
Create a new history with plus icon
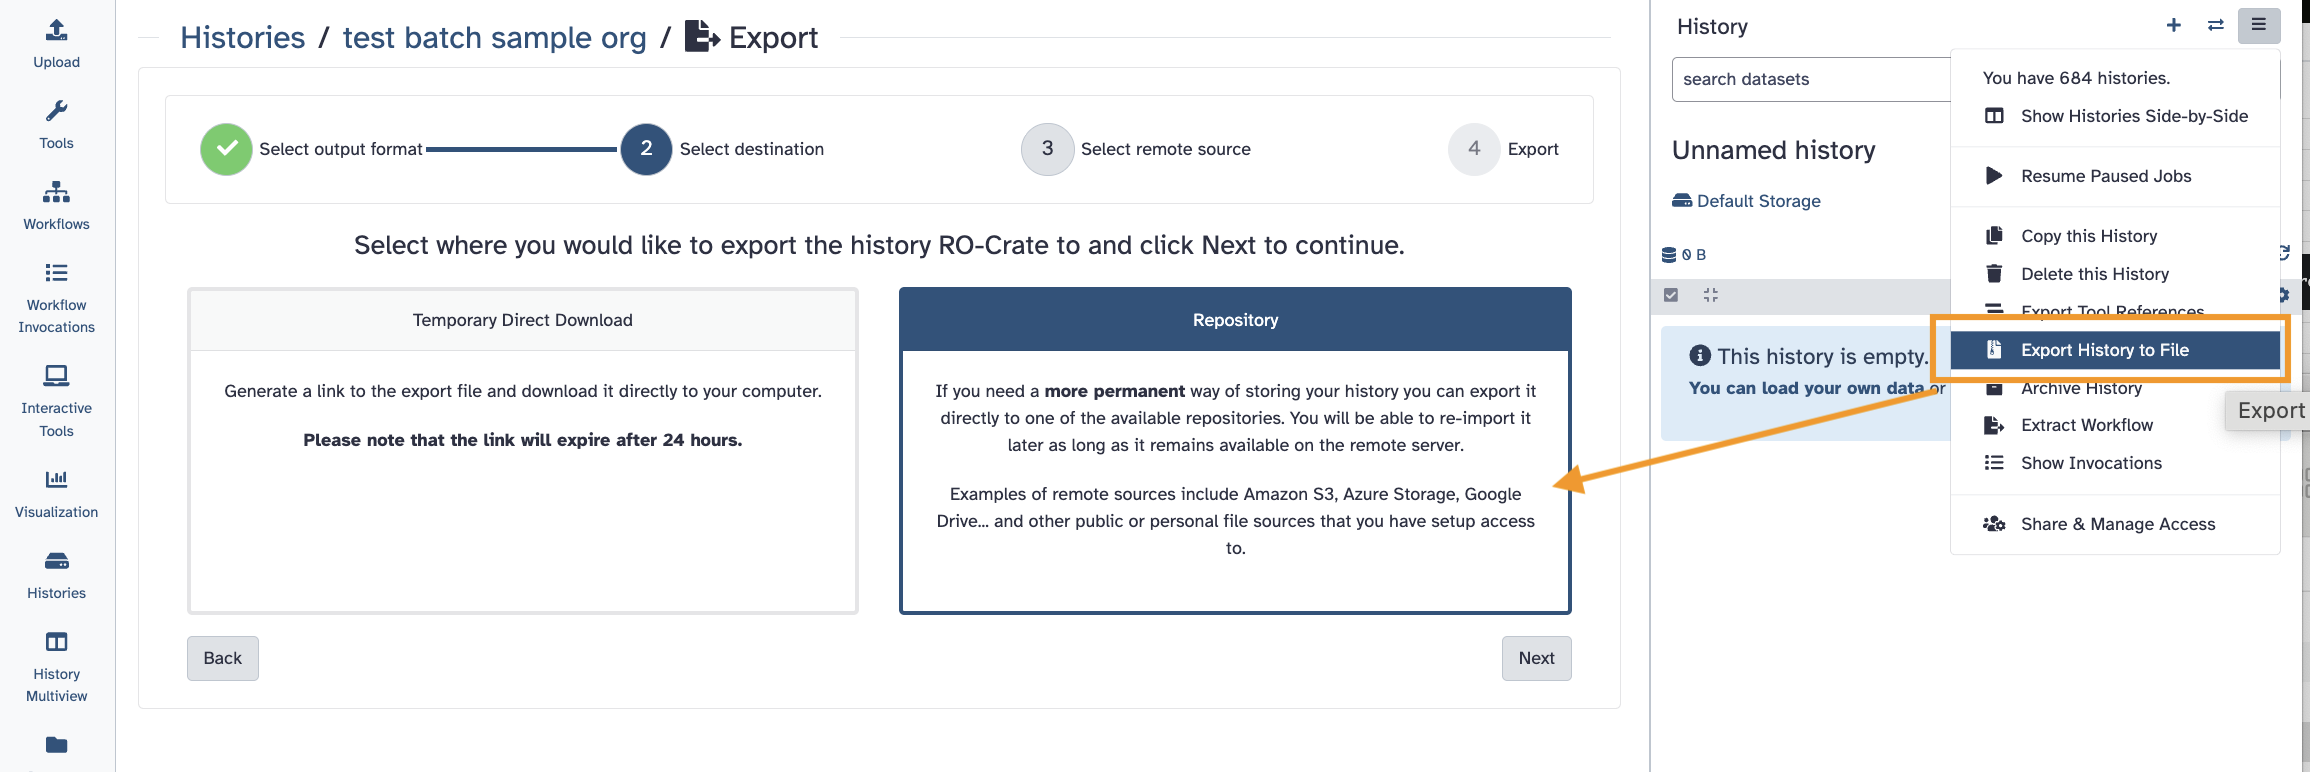(2173, 26)
